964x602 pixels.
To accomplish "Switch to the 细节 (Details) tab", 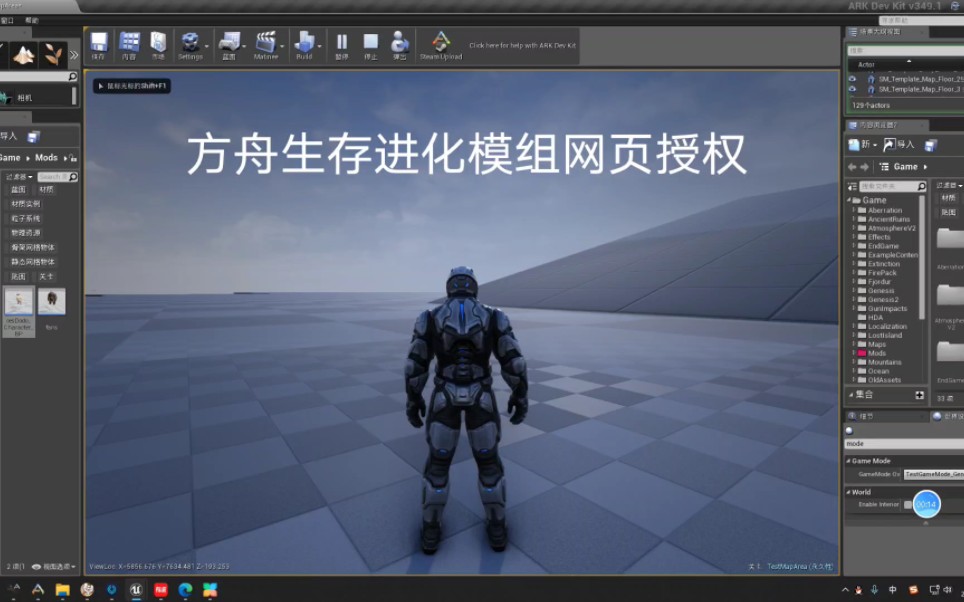I will click(885, 416).
